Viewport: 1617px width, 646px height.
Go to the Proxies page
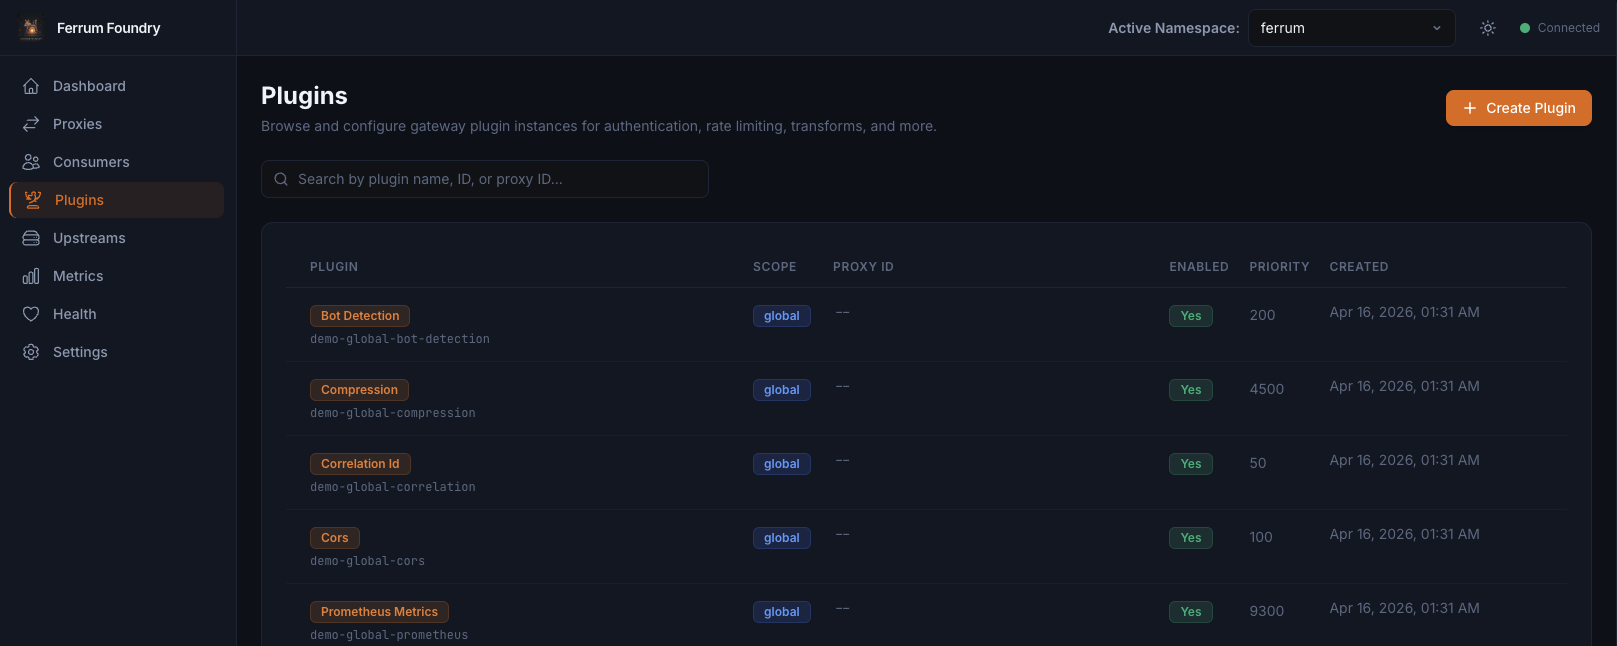pos(116,124)
